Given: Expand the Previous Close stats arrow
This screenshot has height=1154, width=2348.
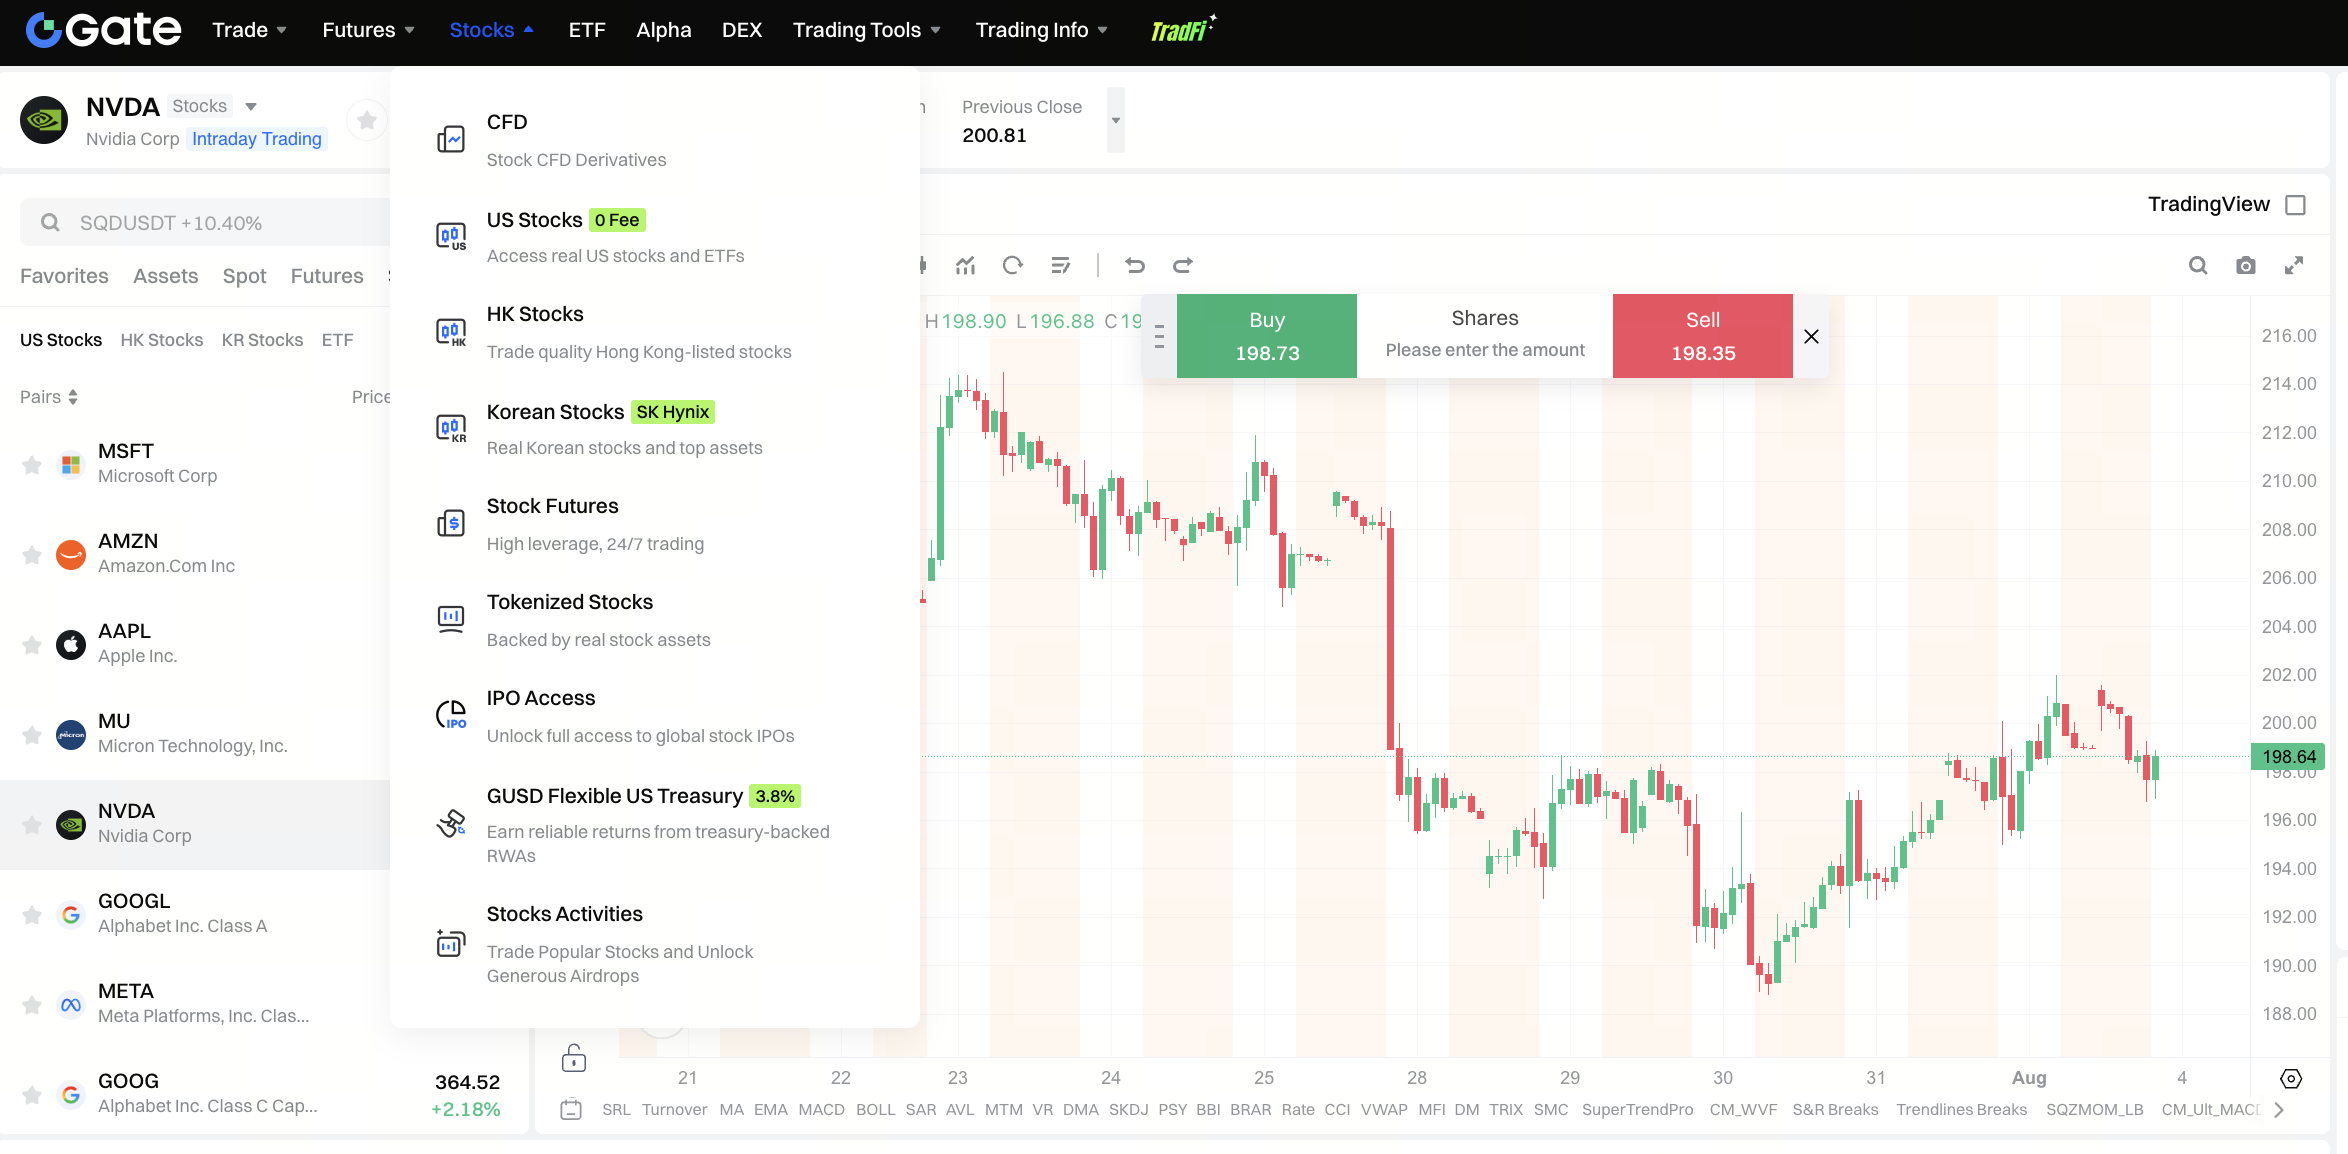Looking at the screenshot, I should 1116,120.
